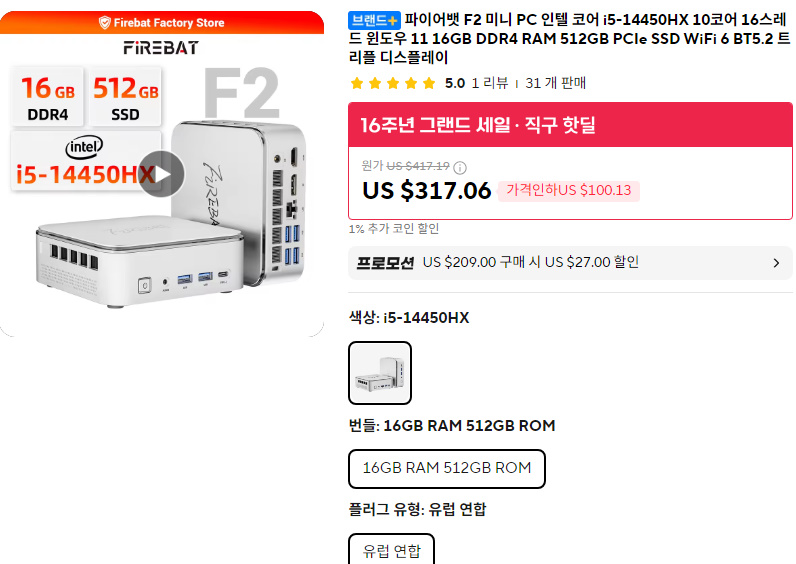
Task: Click the info icon beside original price
Action: pyautogui.click(x=460, y=167)
